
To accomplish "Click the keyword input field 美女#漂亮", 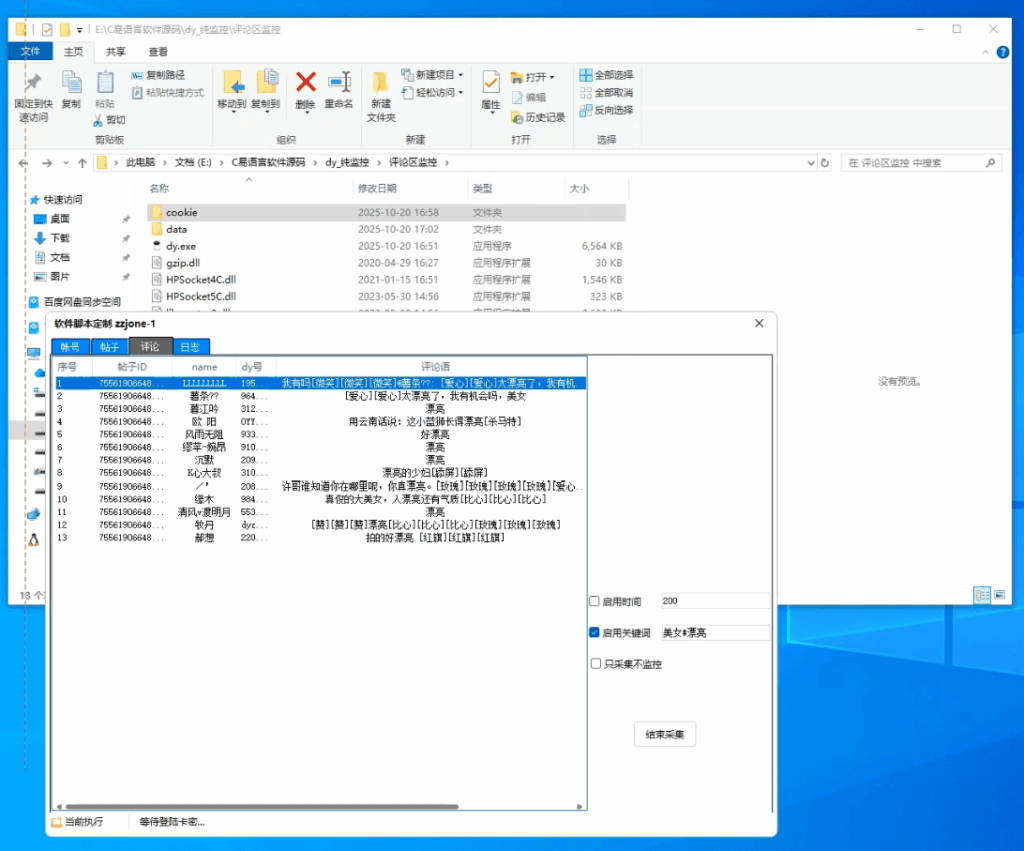I will point(714,633).
